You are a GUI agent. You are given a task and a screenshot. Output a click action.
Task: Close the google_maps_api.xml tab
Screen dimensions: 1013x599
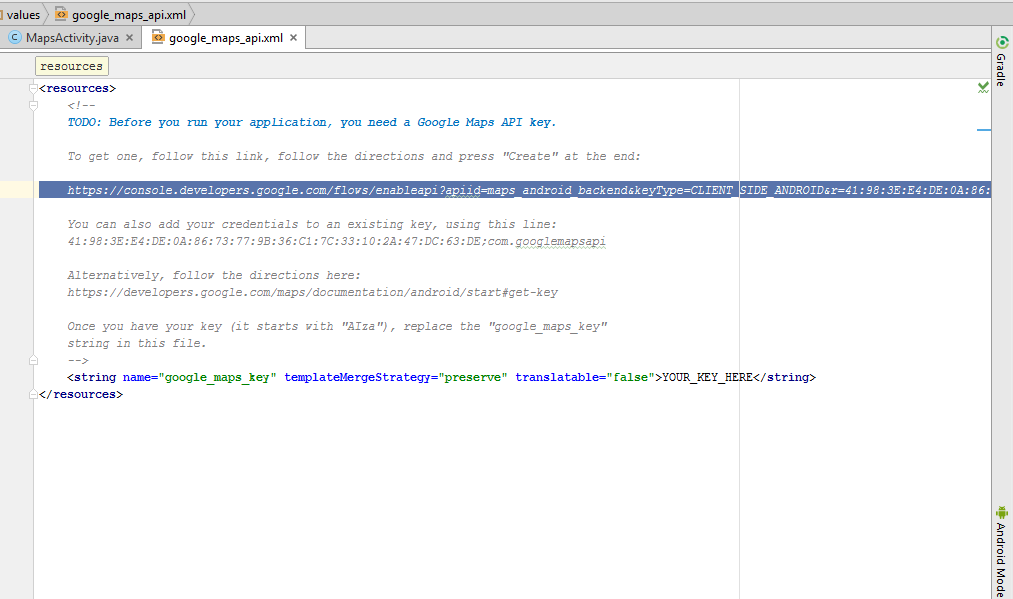(293, 37)
